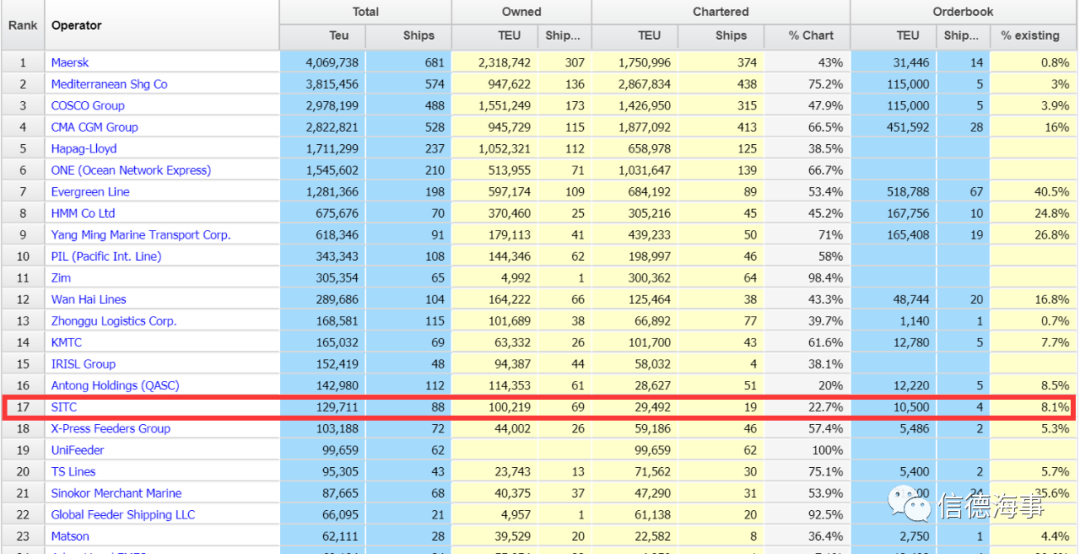The height and width of the screenshot is (554, 1080).
Task: Select KMTC chartered TEU 101,700
Action: (649, 342)
